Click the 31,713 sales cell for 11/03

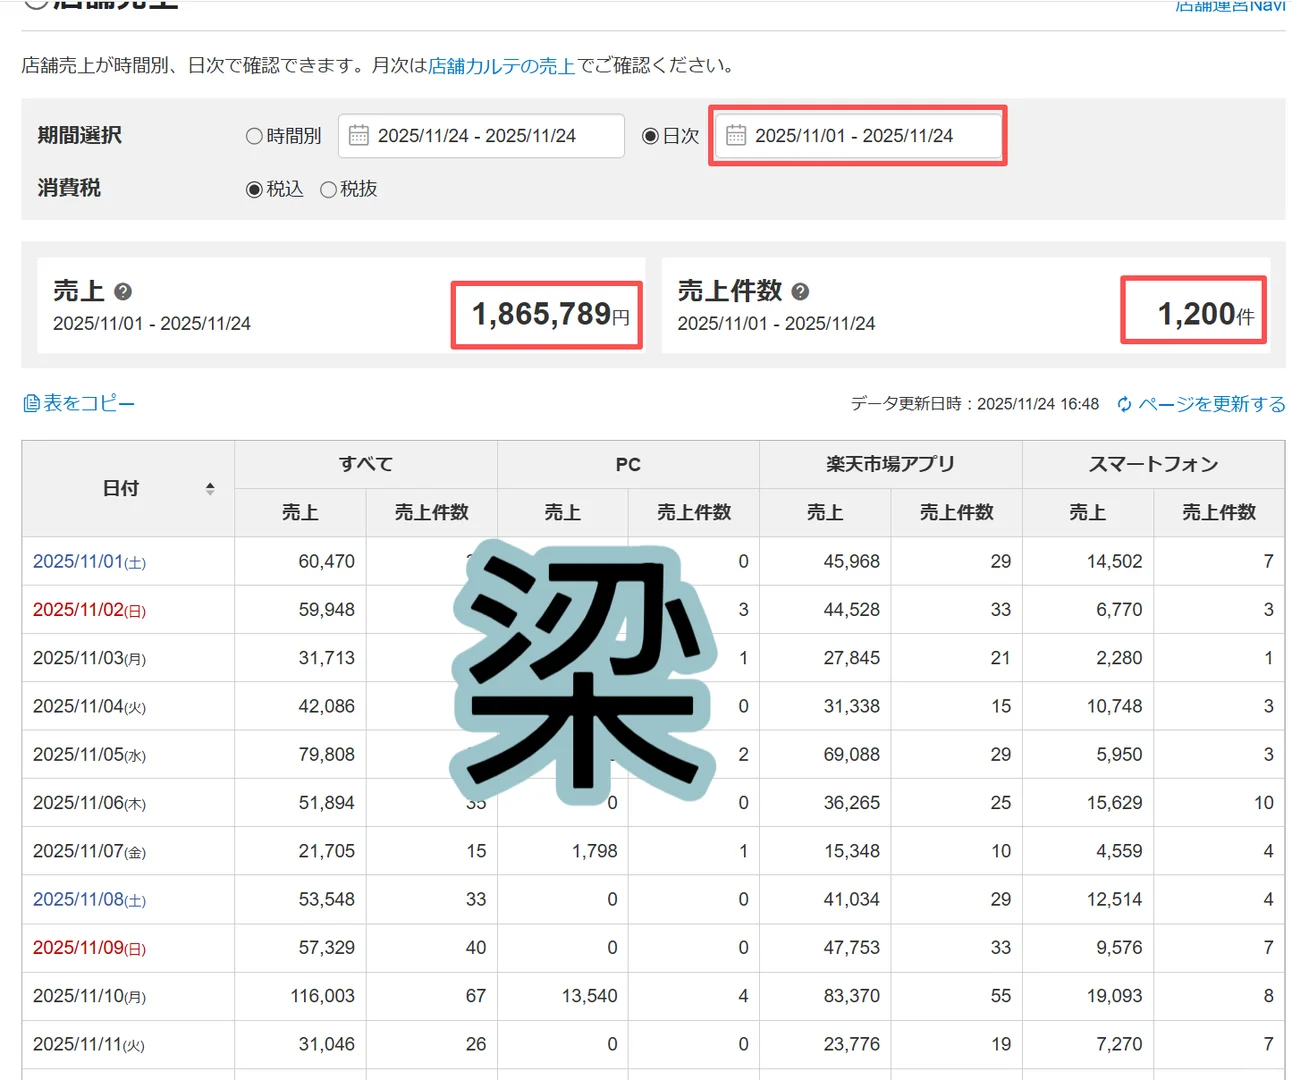[300, 658]
